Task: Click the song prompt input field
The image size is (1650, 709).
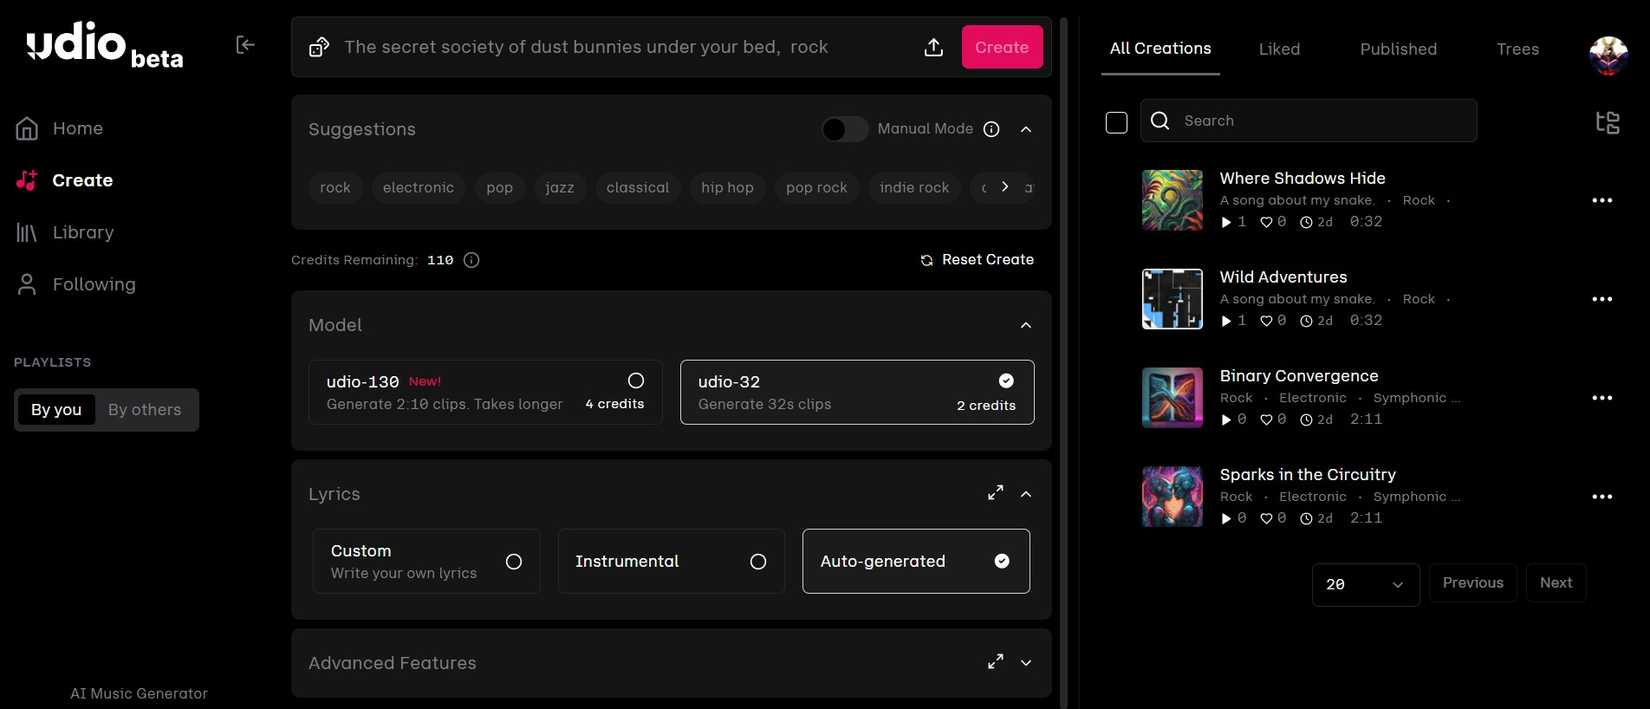Action: click(625, 47)
